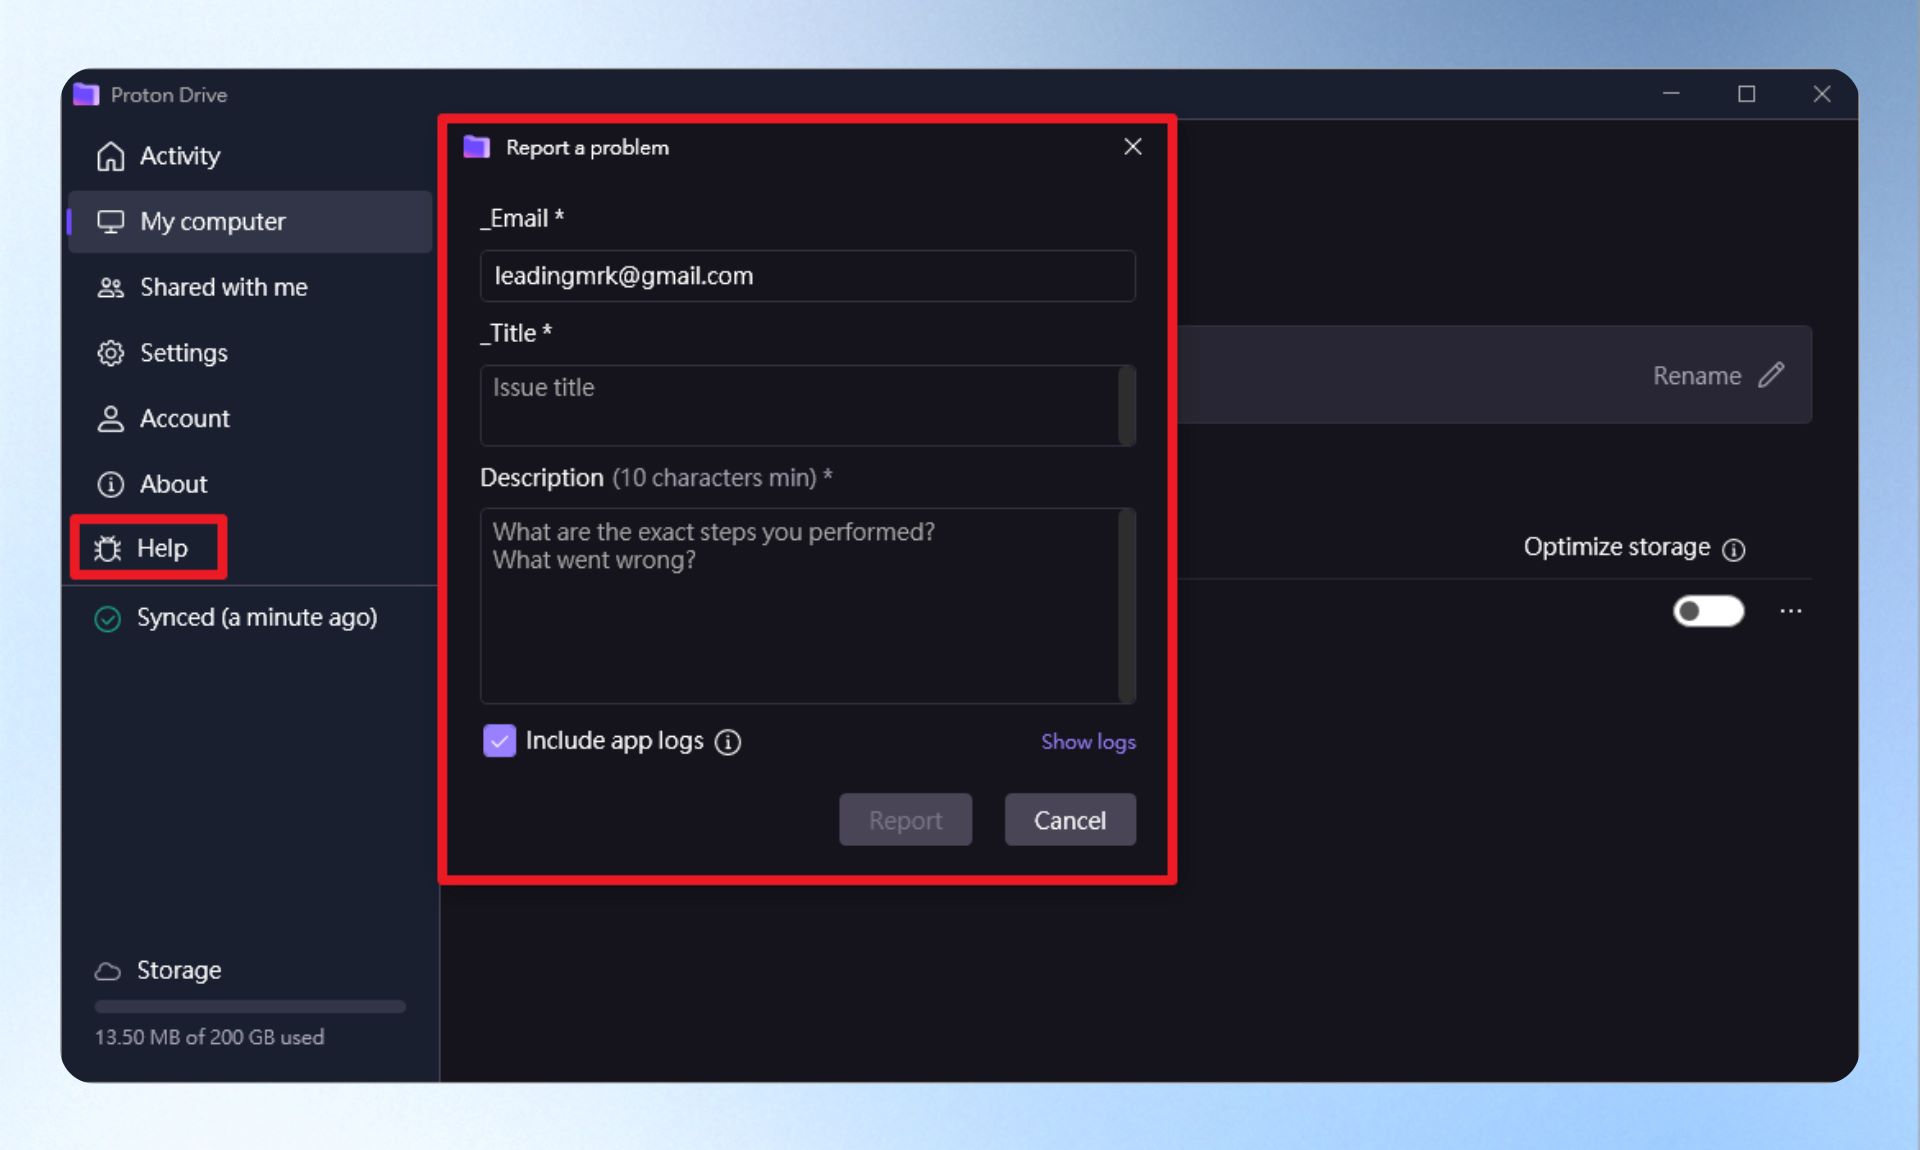Click the Settings gear icon
Screen dimensions: 1920x1150
(110, 353)
